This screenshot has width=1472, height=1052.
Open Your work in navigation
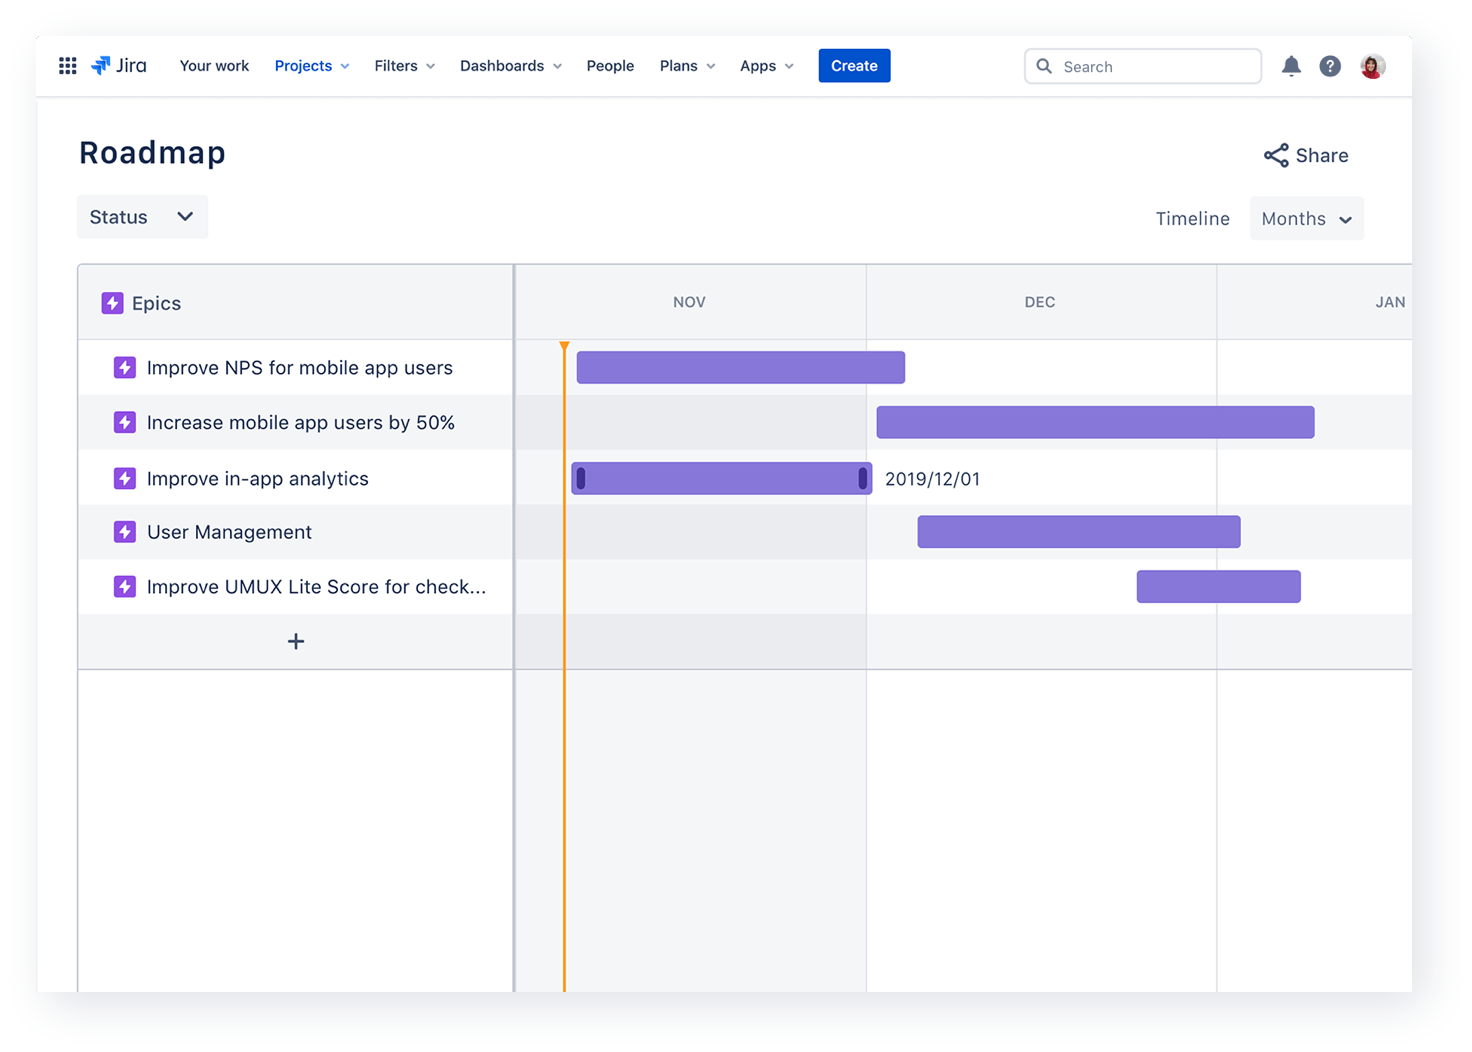click(214, 66)
